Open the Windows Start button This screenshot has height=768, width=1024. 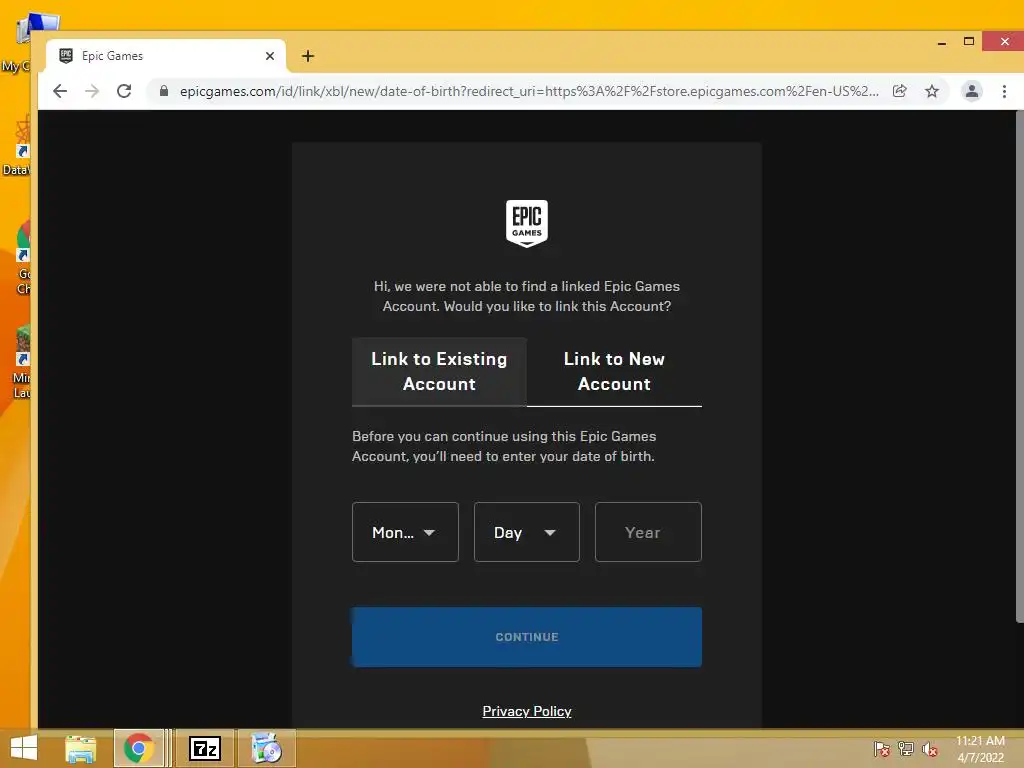tap(24, 748)
